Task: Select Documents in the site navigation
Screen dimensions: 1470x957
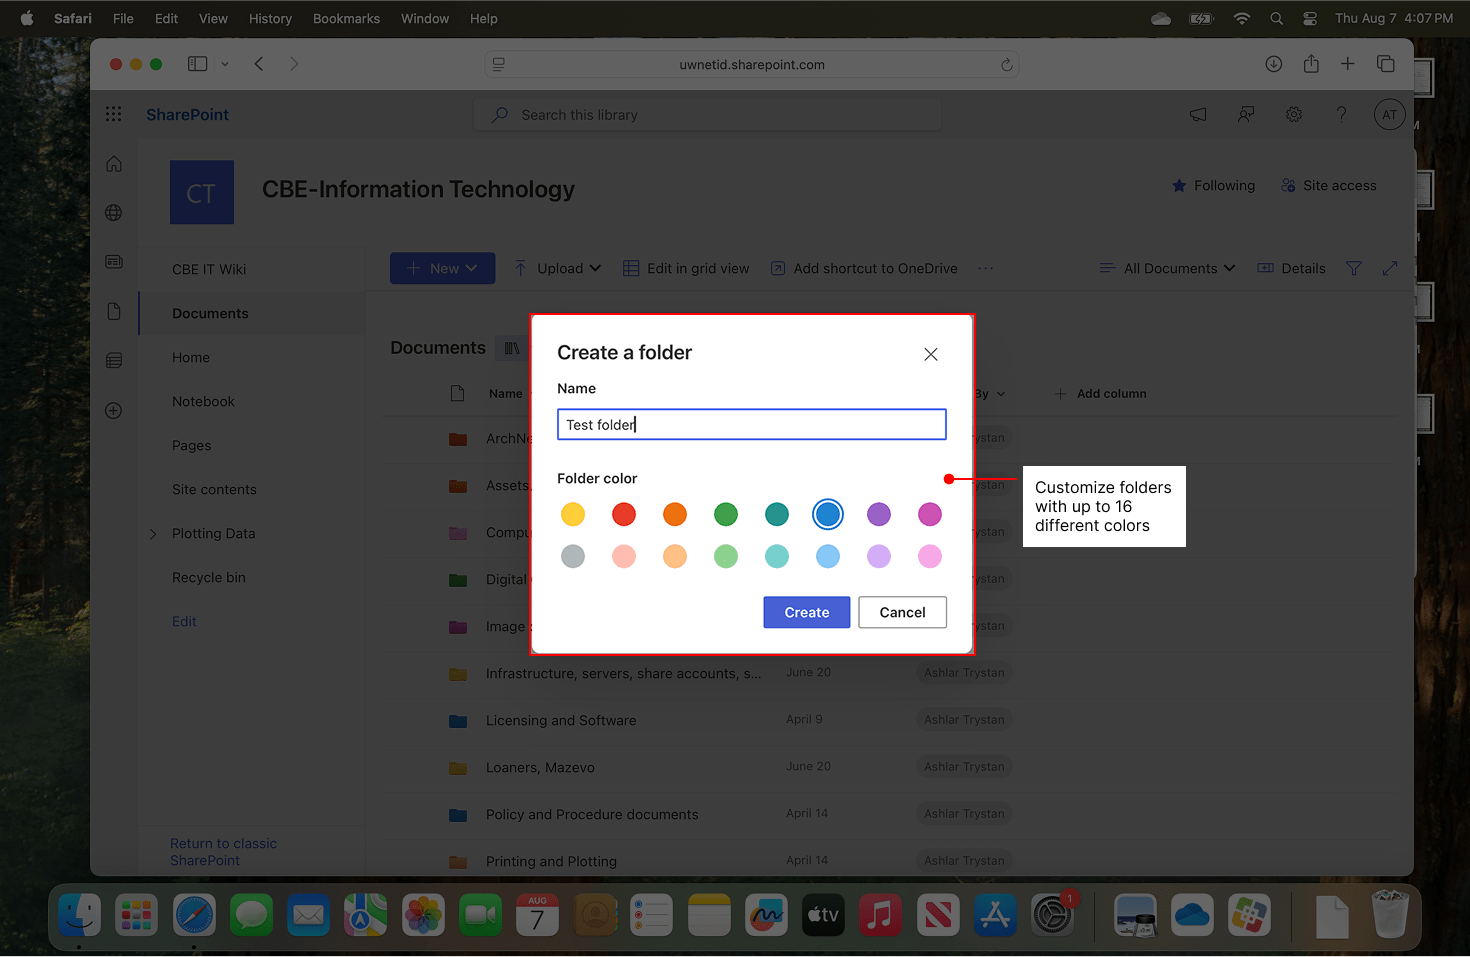Action: pyautogui.click(x=210, y=313)
